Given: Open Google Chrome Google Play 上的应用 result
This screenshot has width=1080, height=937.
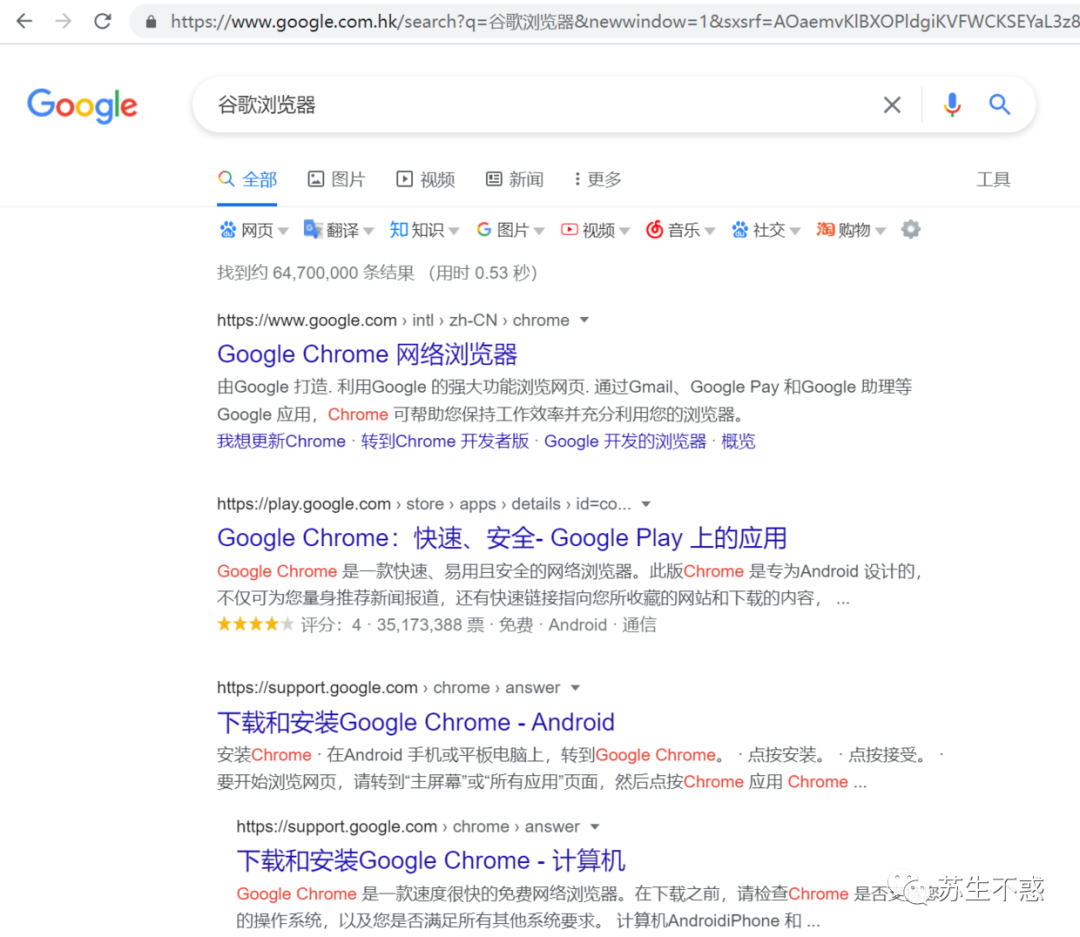Looking at the screenshot, I should point(502,538).
